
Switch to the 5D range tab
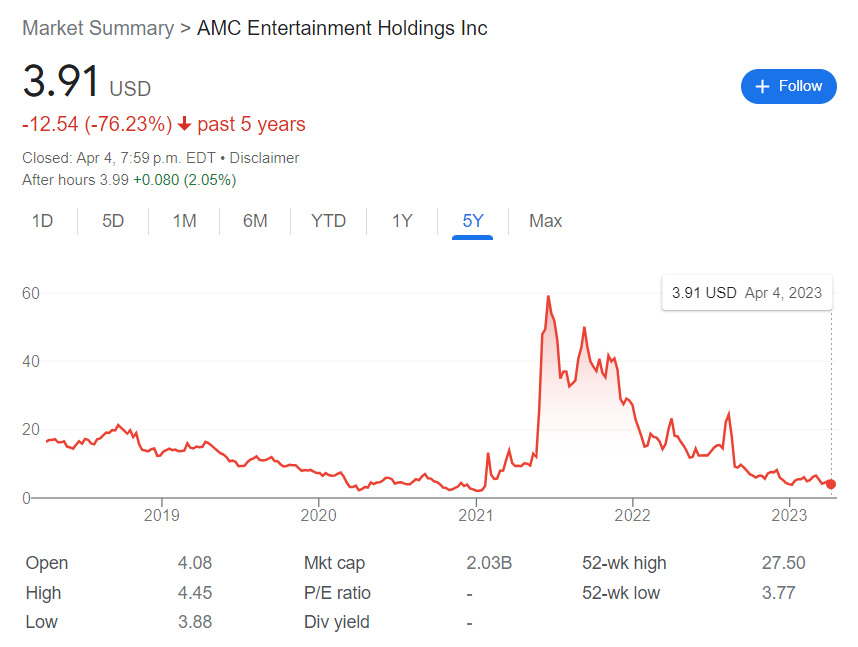(113, 221)
